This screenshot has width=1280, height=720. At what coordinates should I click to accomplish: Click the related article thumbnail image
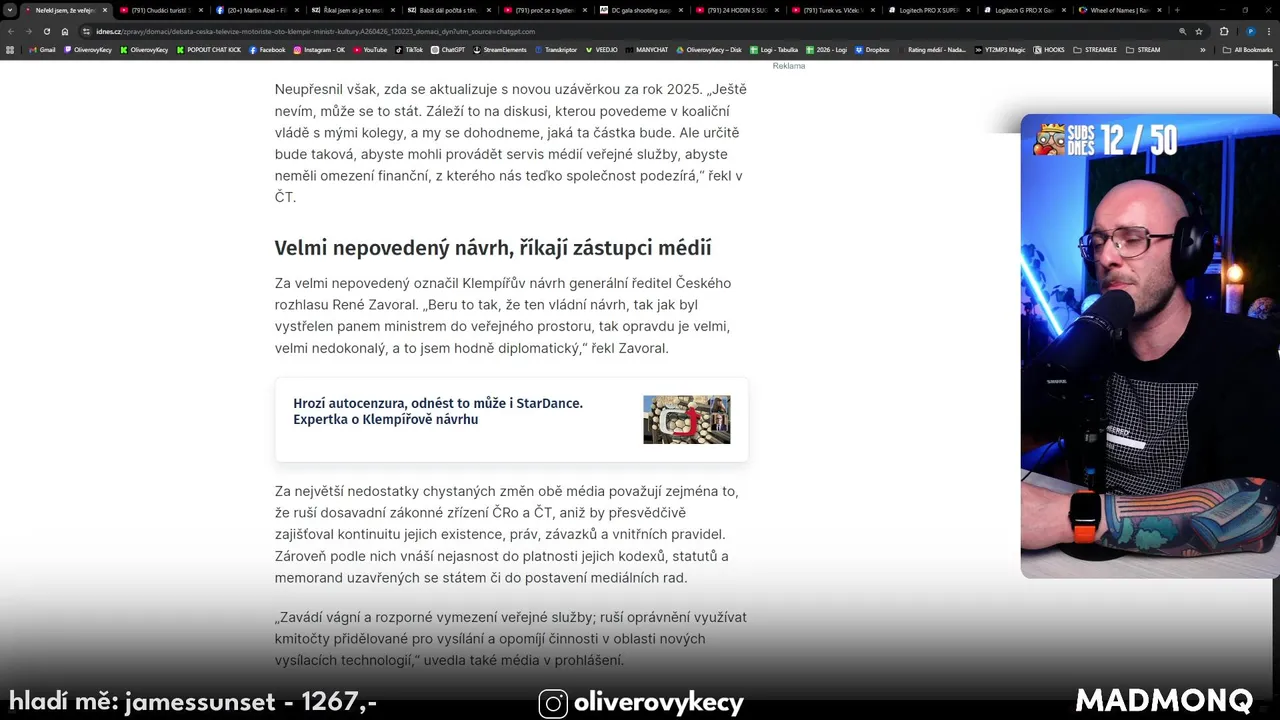686,419
